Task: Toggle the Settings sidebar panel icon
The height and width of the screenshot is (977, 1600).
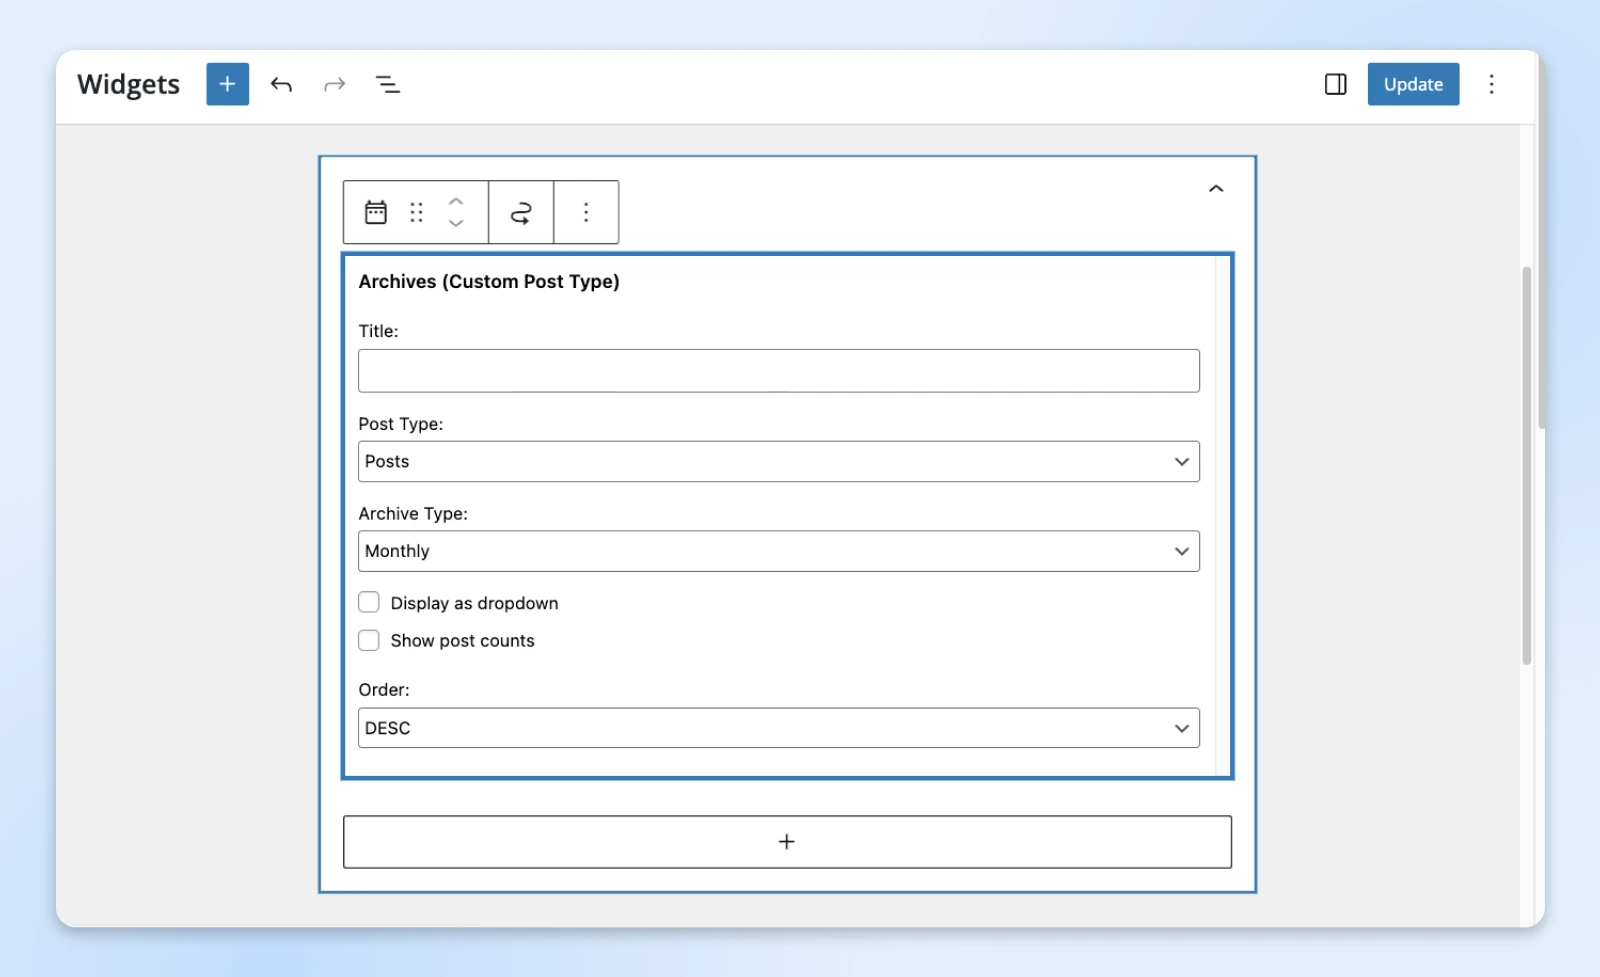Action: click(1335, 84)
